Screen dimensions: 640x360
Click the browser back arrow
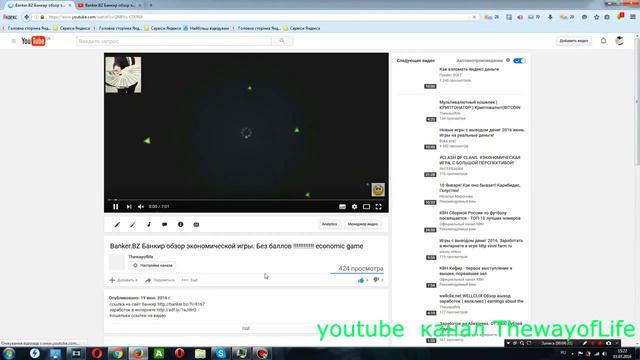point(27,17)
